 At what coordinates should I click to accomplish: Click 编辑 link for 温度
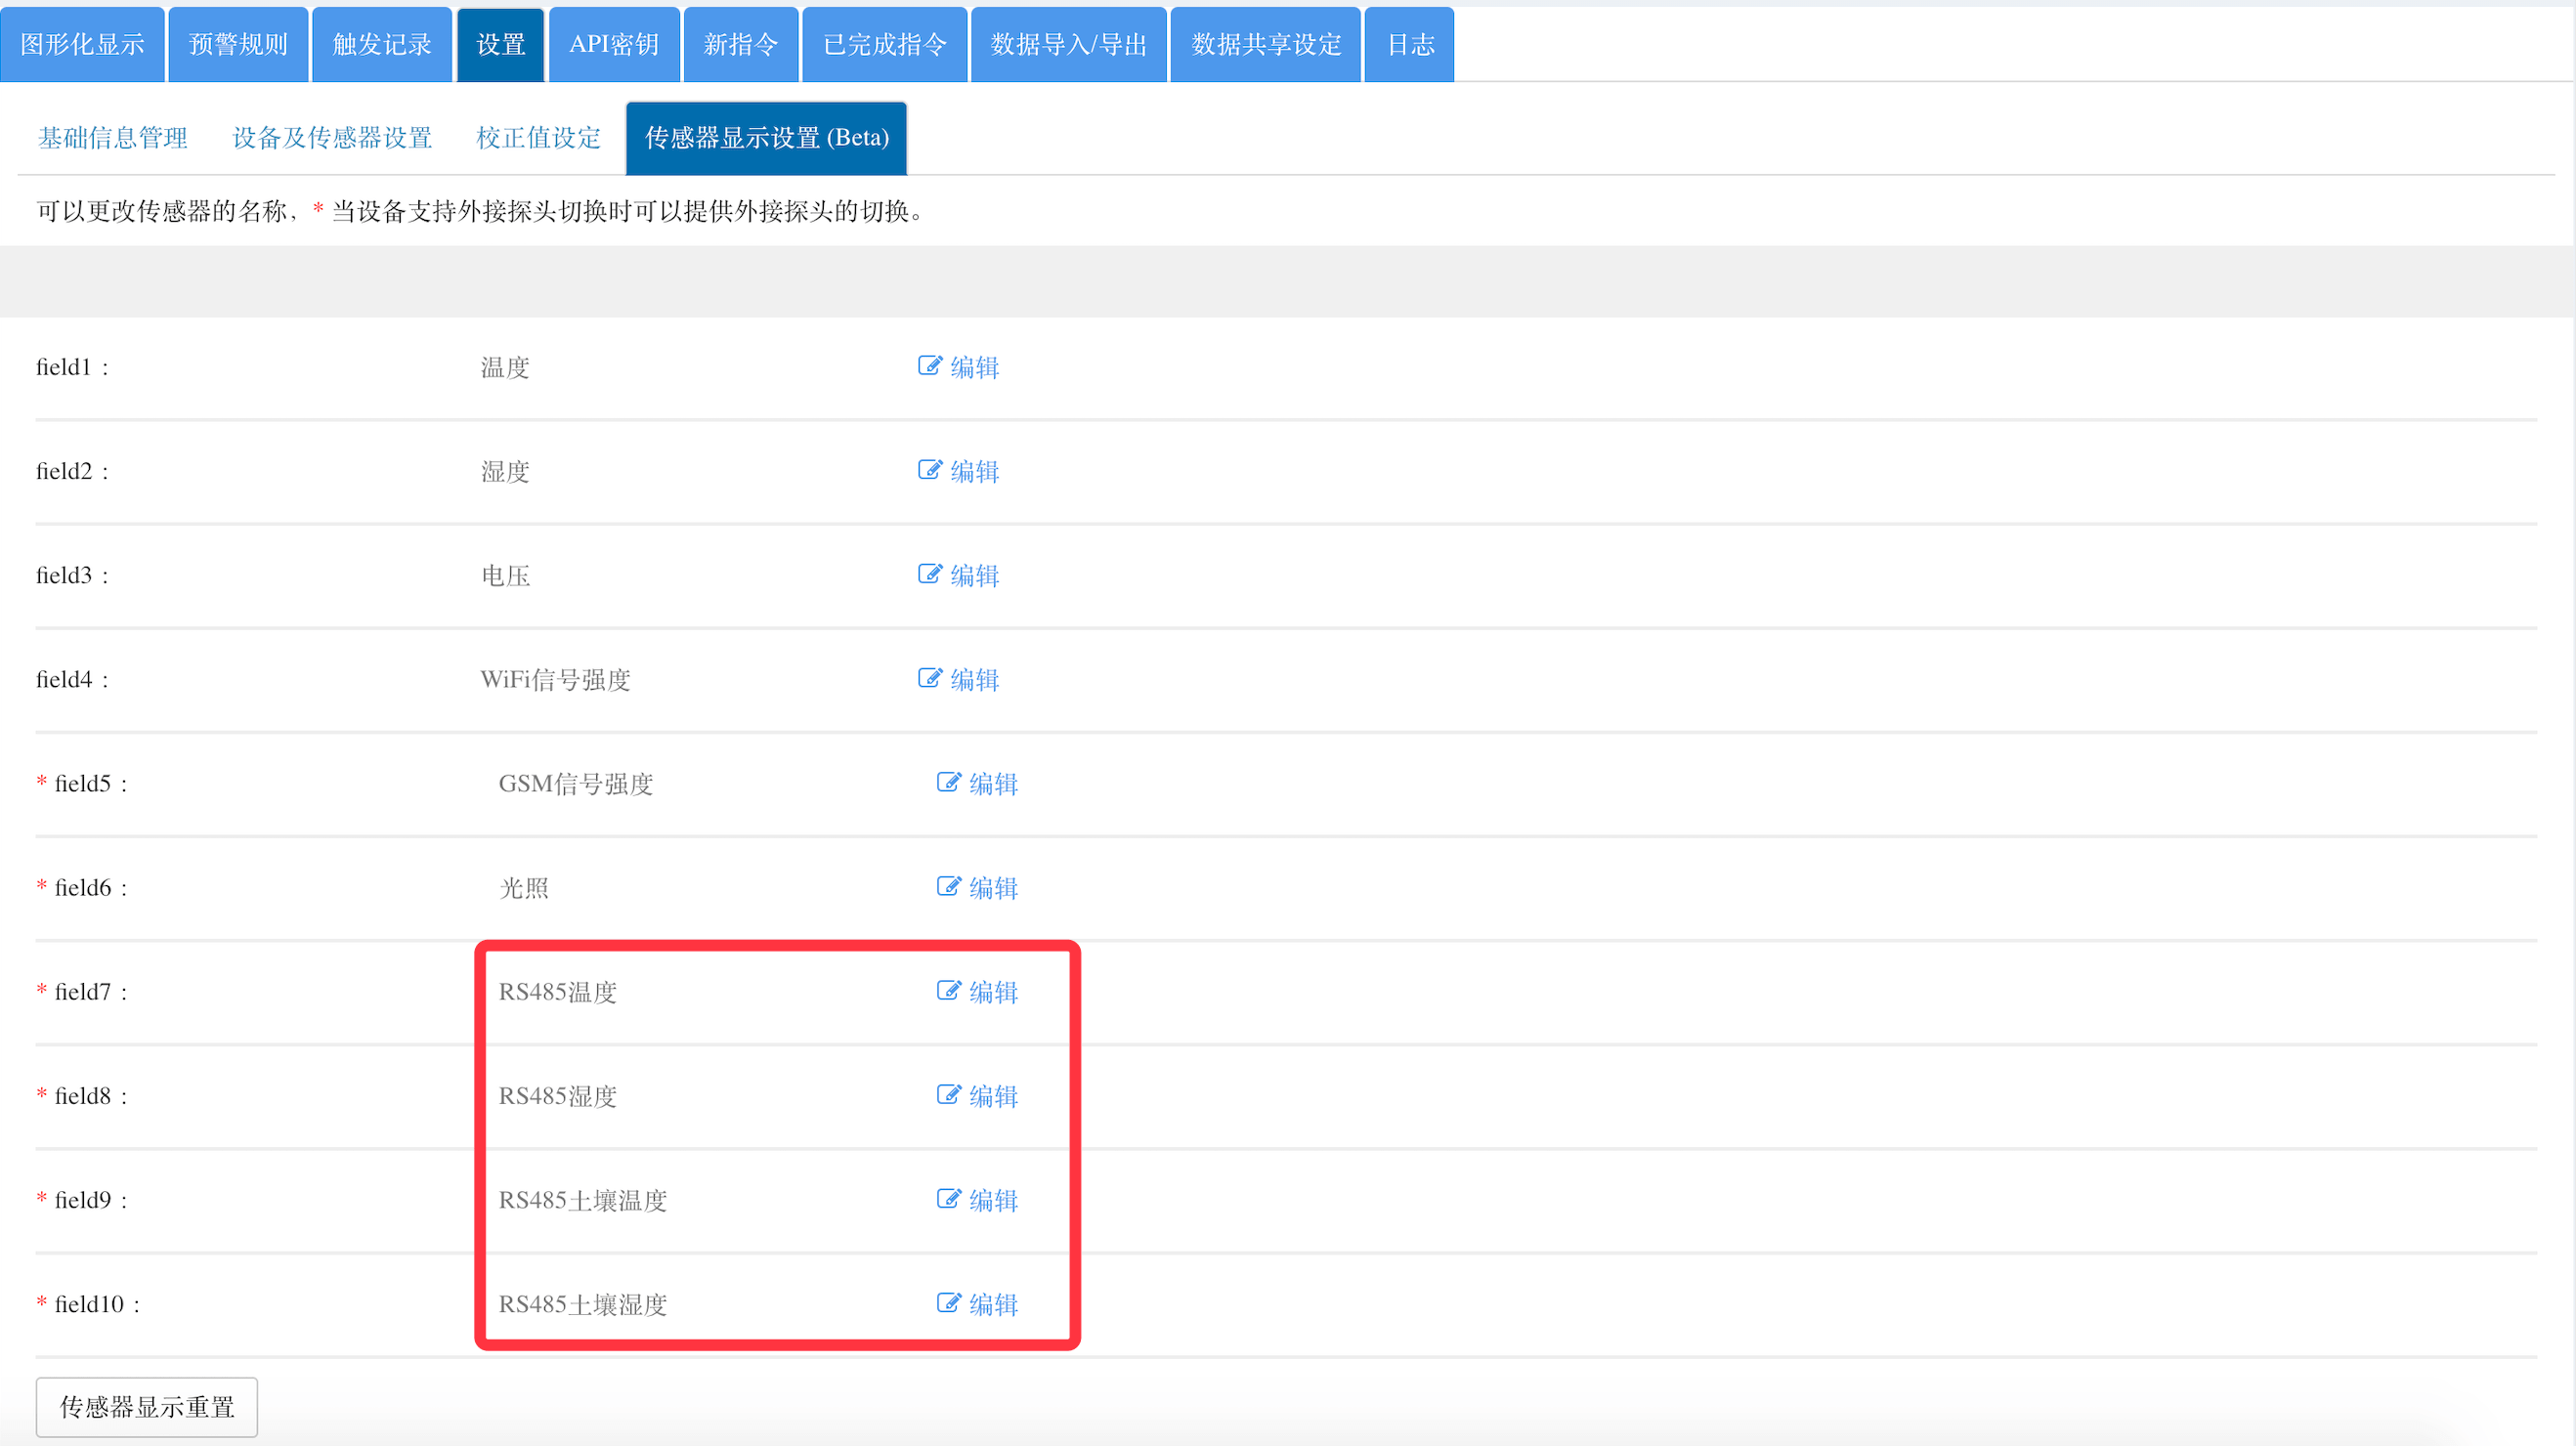pos(975,367)
